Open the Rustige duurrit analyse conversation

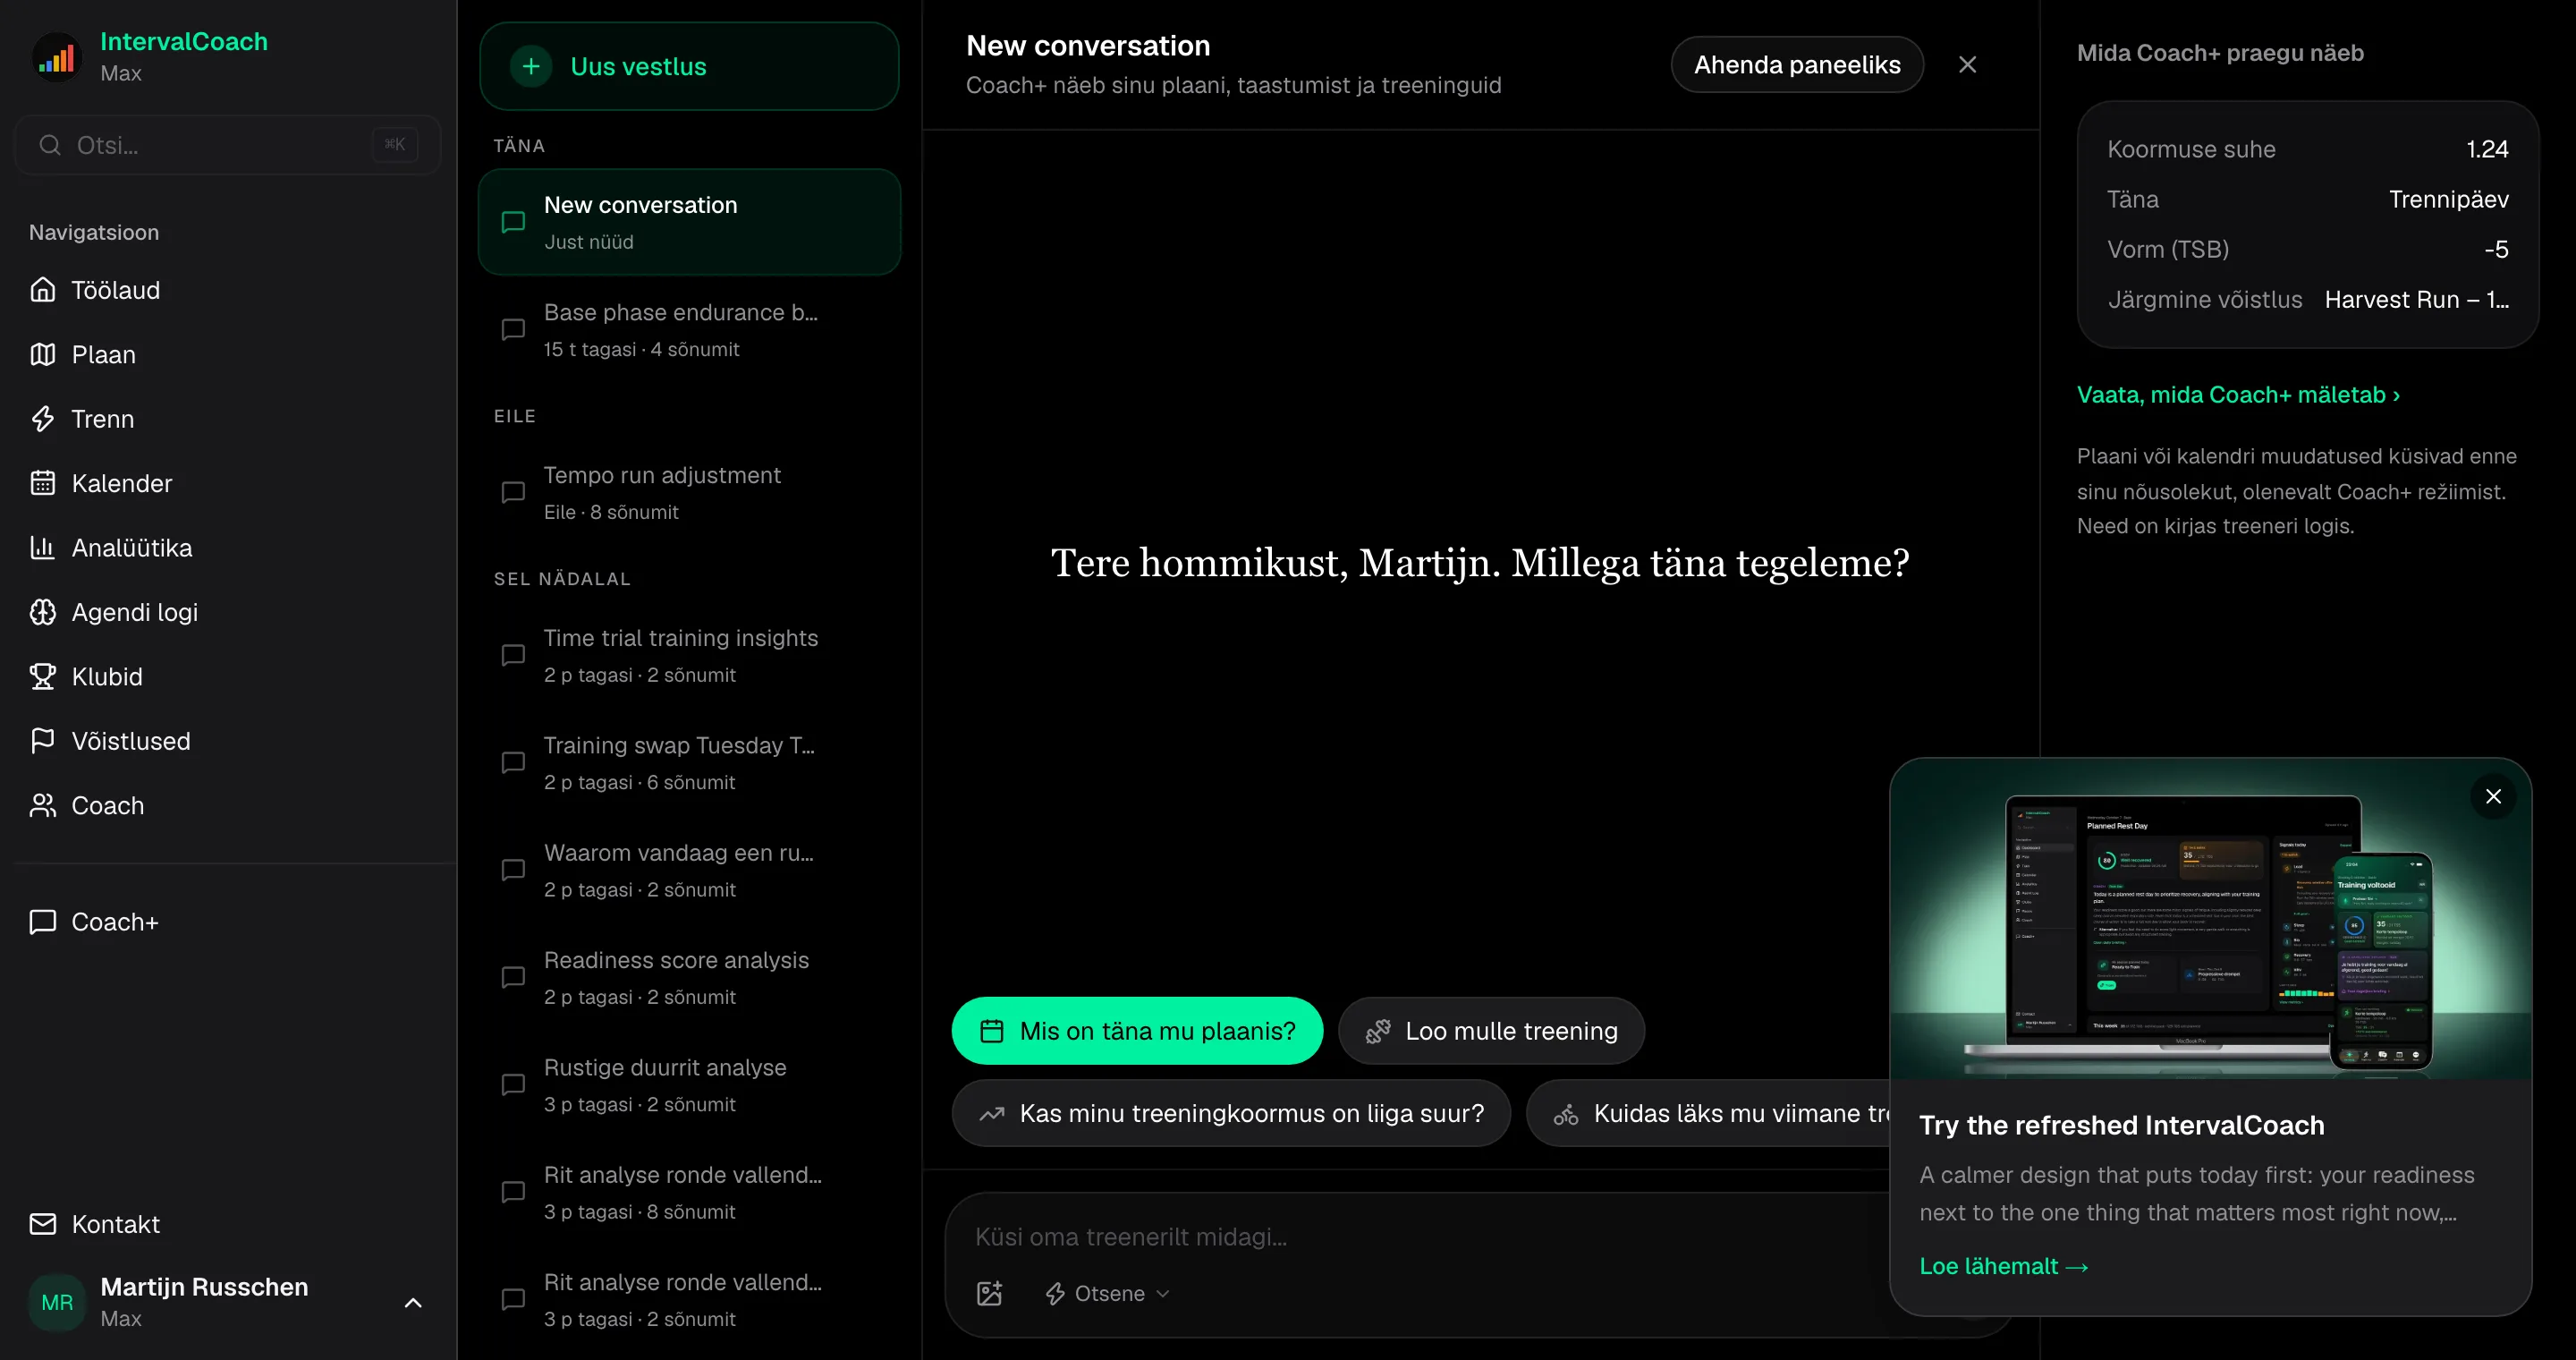[x=689, y=1085]
